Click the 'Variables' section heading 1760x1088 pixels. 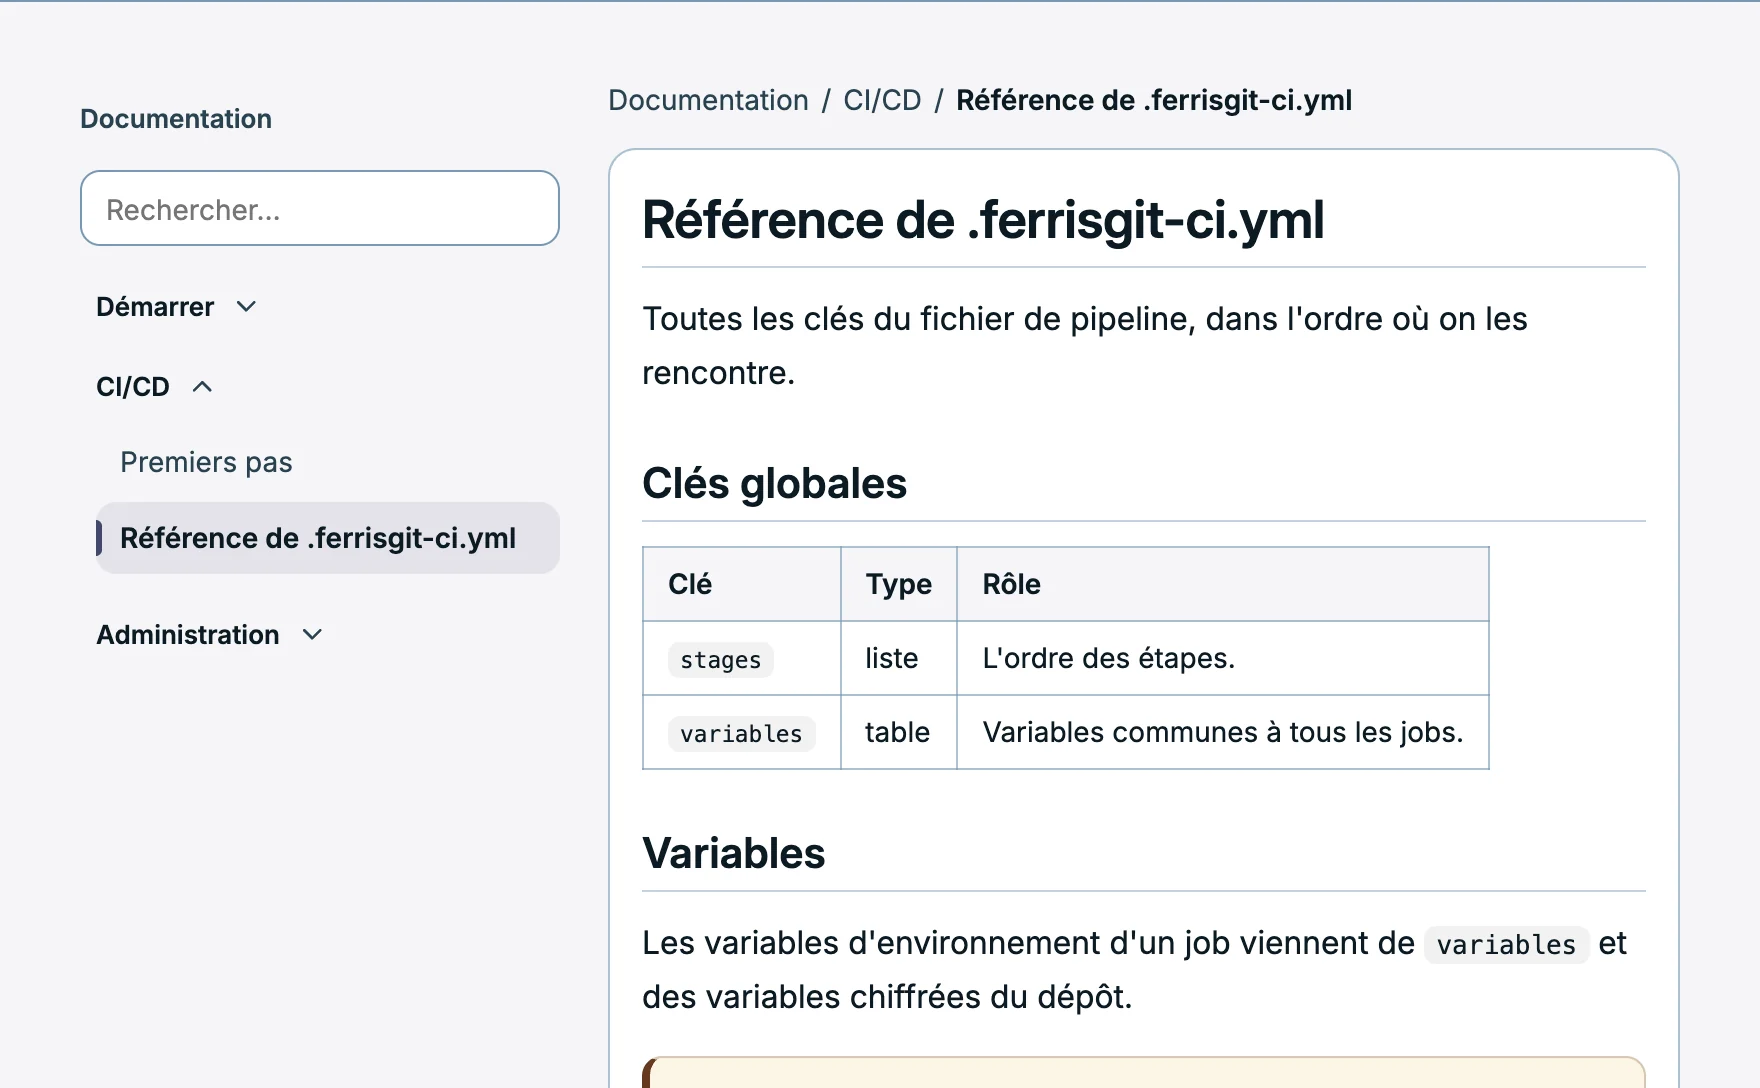(x=734, y=853)
